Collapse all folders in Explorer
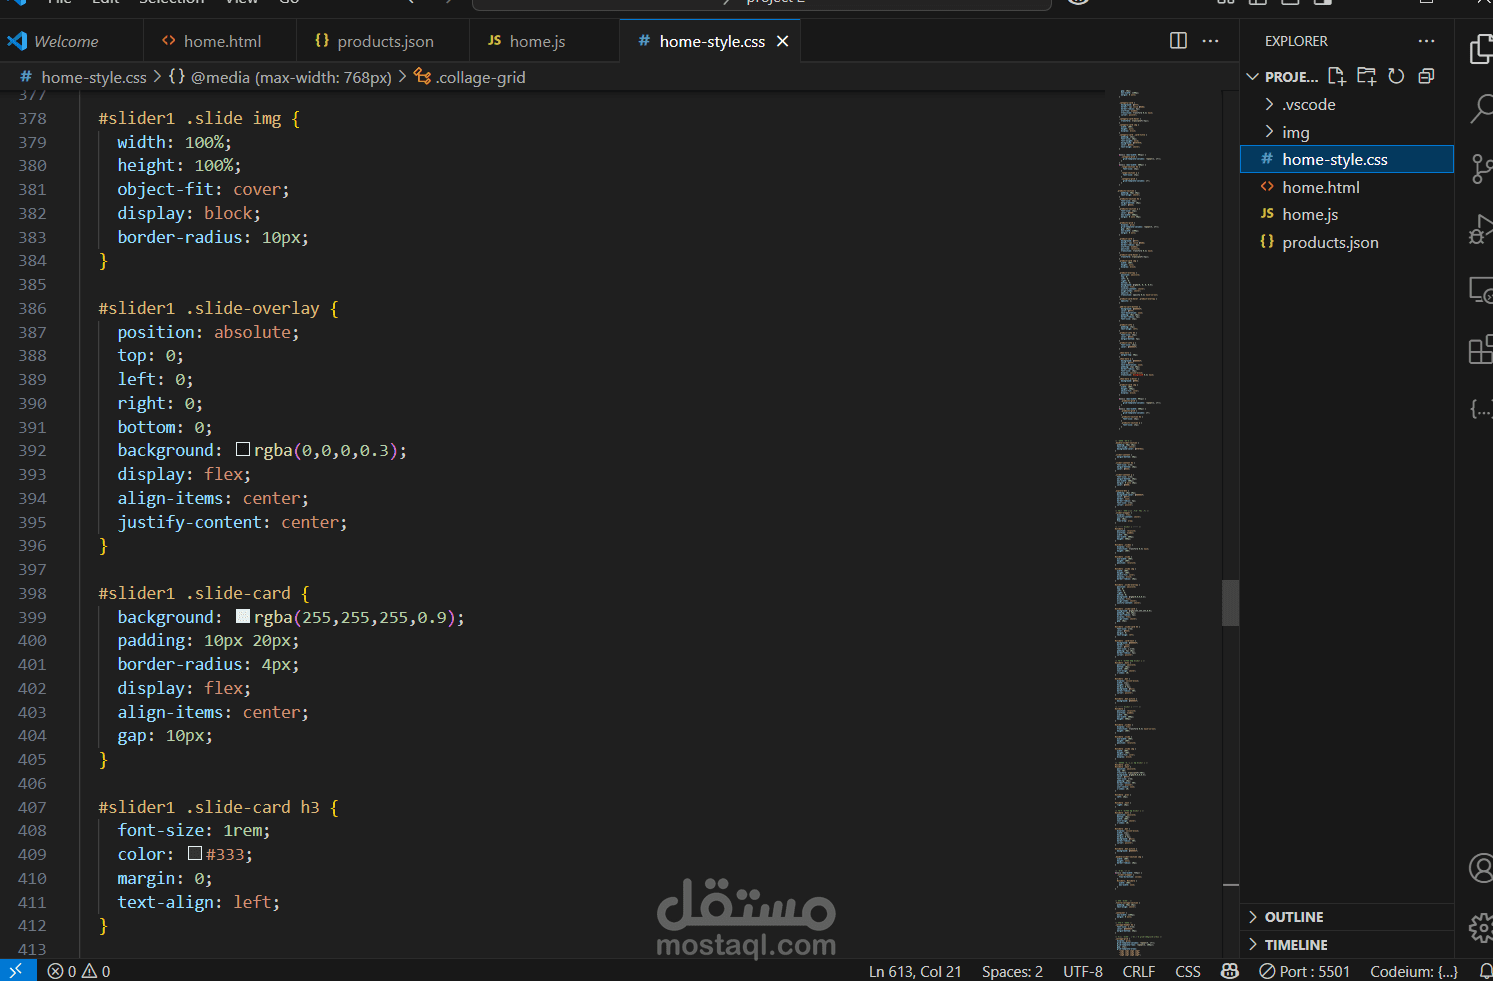This screenshot has width=1493, height=981. (x=1427, y=76)
